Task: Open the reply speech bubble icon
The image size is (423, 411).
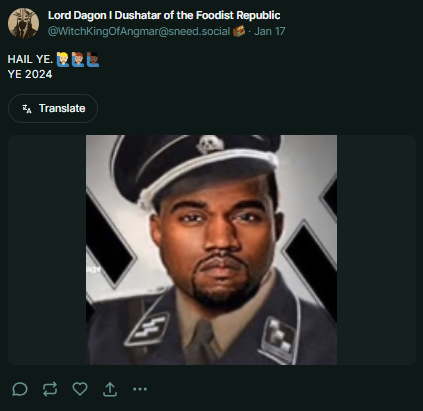Action: coord(20,389)
